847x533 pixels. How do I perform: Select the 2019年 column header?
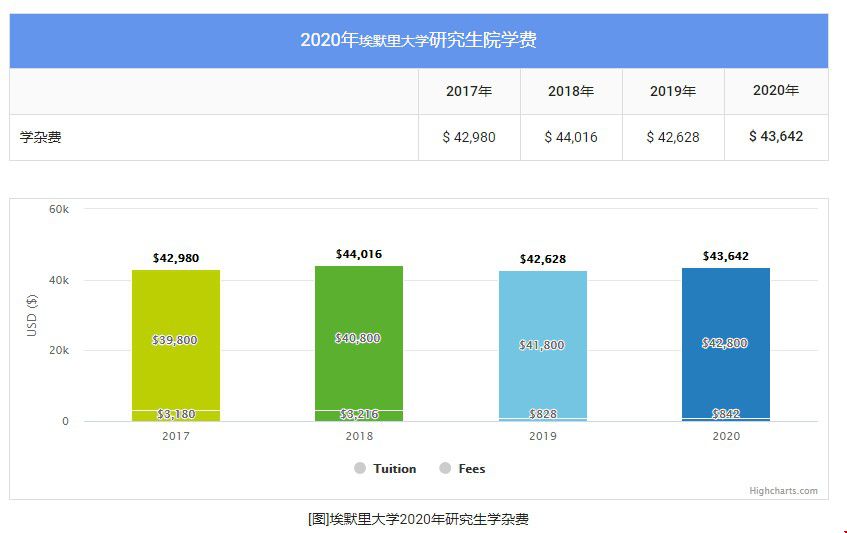click(673, 91)
